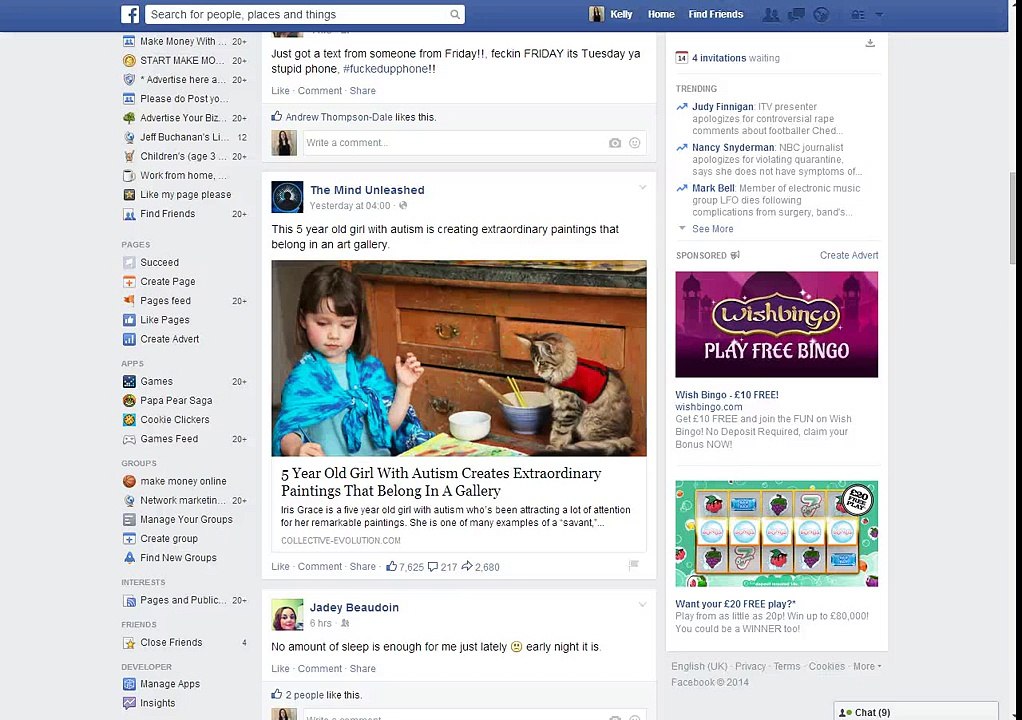Image resolution: width=1022 pixels, height=720 pixels.
Task: Click English (UK) language link
Action: click(699, 666)
